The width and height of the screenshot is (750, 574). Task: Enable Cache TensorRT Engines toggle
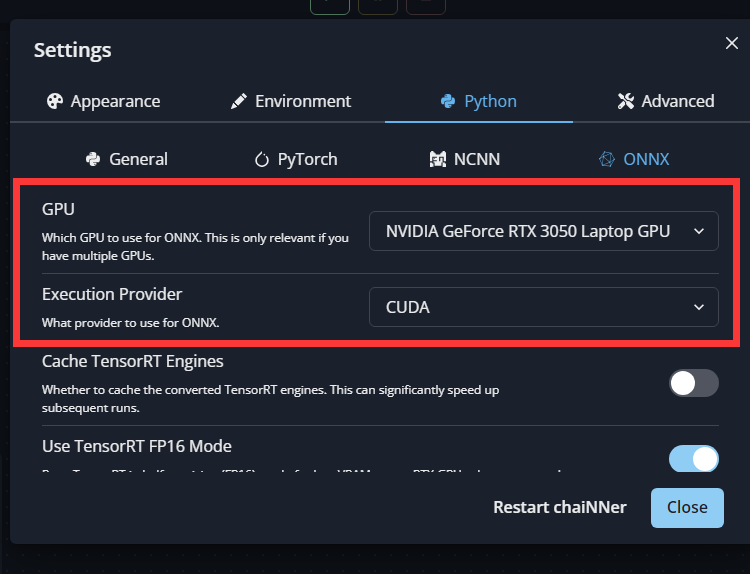point(694,383)
